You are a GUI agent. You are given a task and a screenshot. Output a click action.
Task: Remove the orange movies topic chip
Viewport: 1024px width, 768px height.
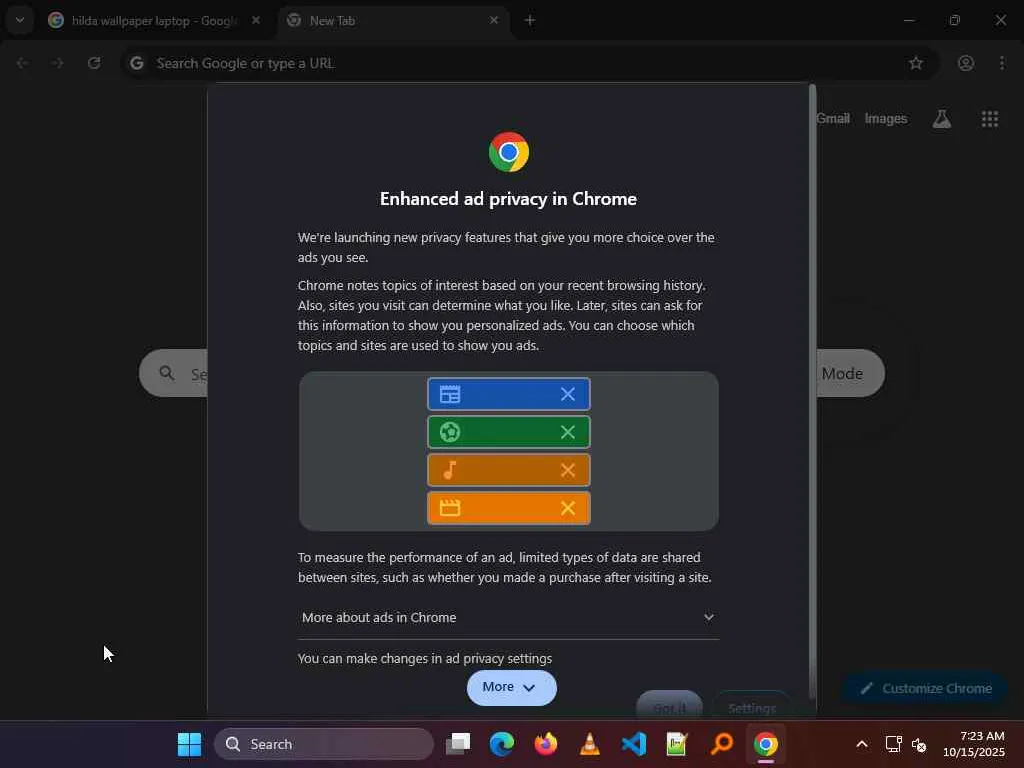tap(568, 507)
